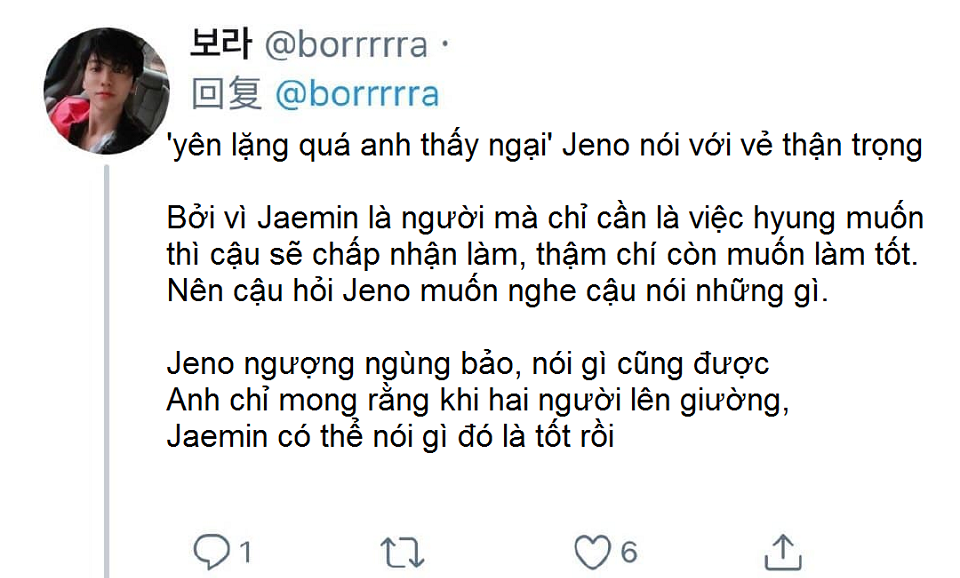
Task: Select the final line Jaemin có thể nói
Action: [391, 437]
